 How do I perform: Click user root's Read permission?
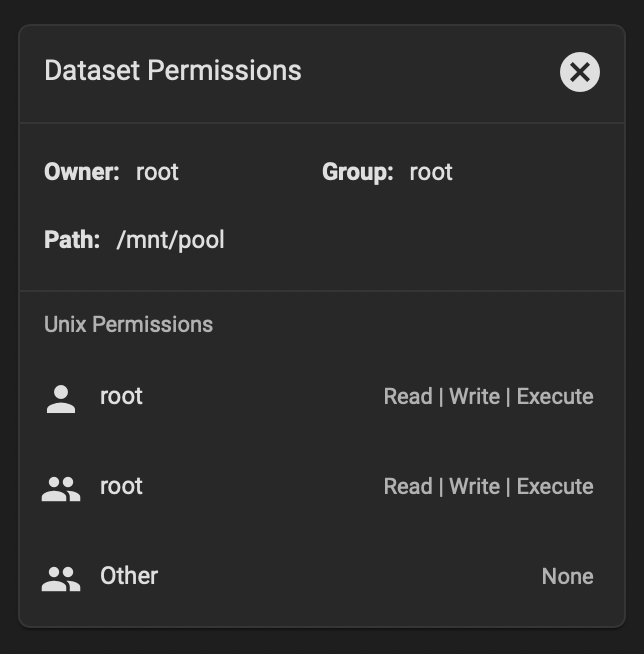pos(408,396)
